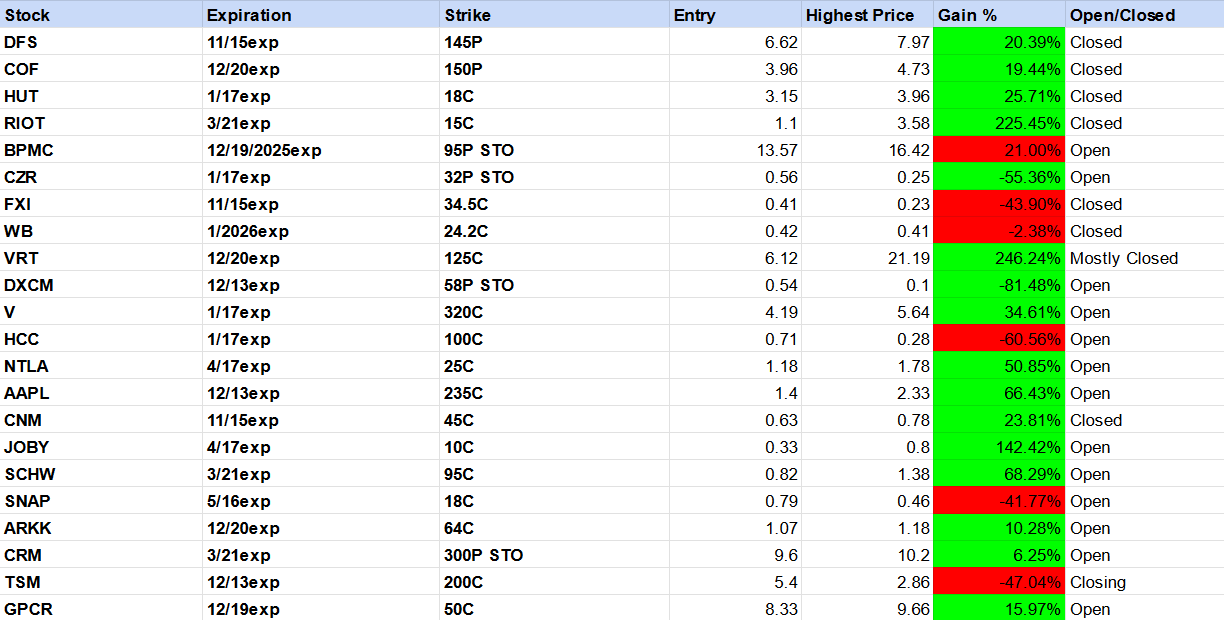
Task: Click the 142.42% gain cell
Action: [999, 447]
